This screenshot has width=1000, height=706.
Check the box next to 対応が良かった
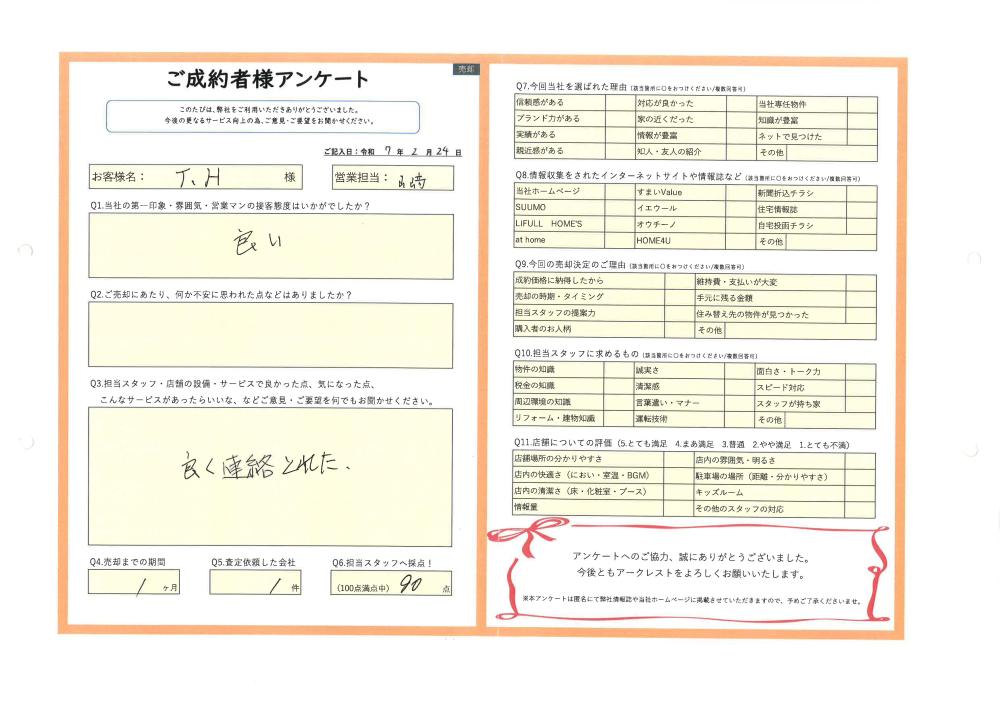(740, 103)
